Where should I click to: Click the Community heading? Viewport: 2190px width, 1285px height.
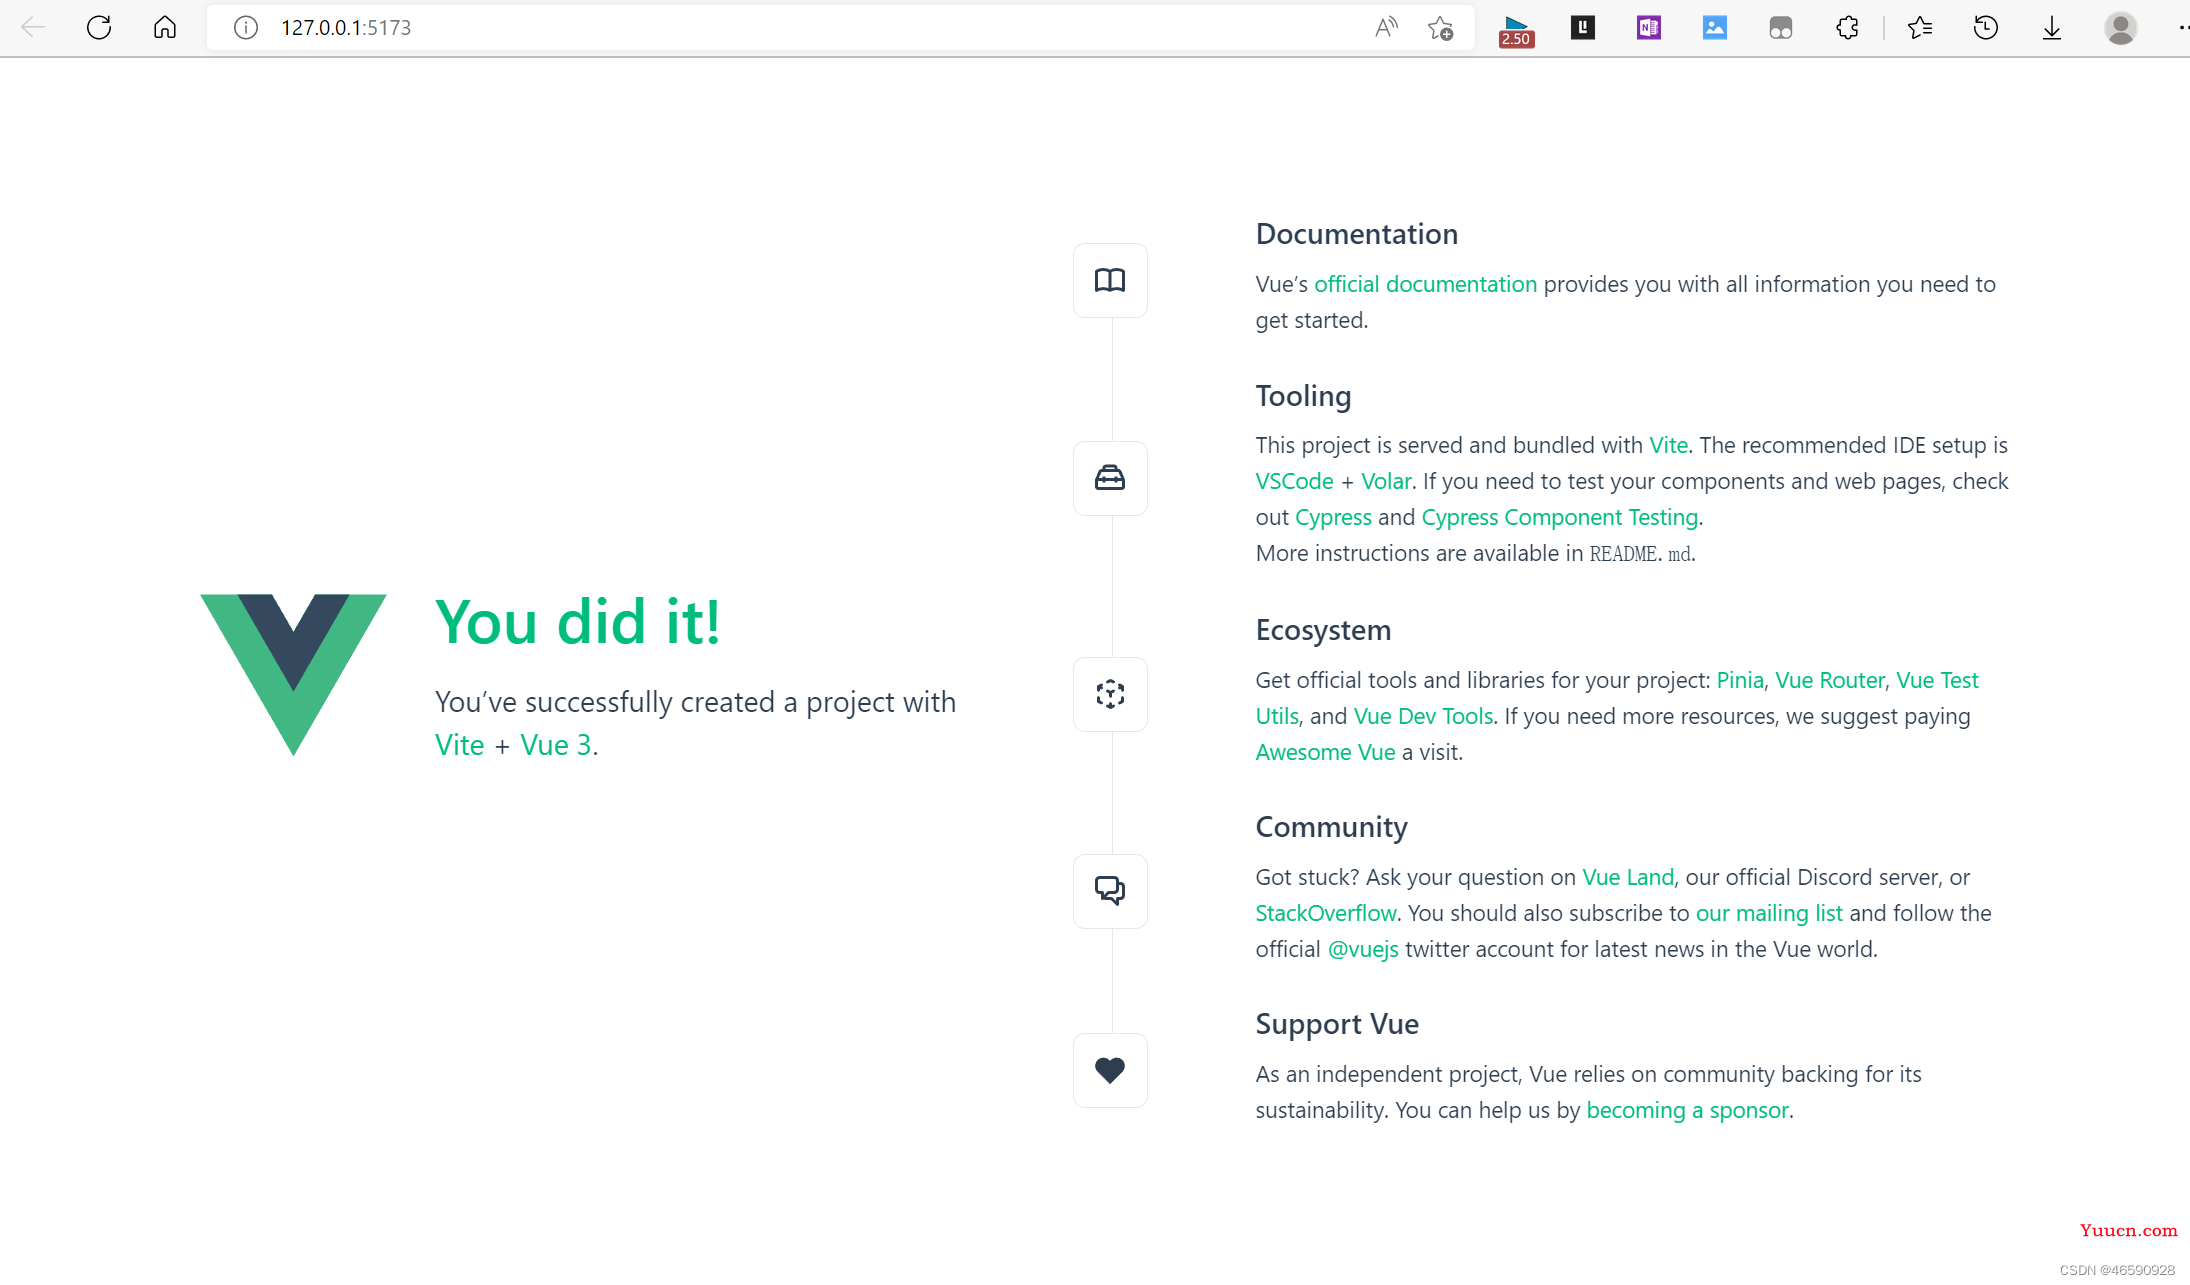1332,827
